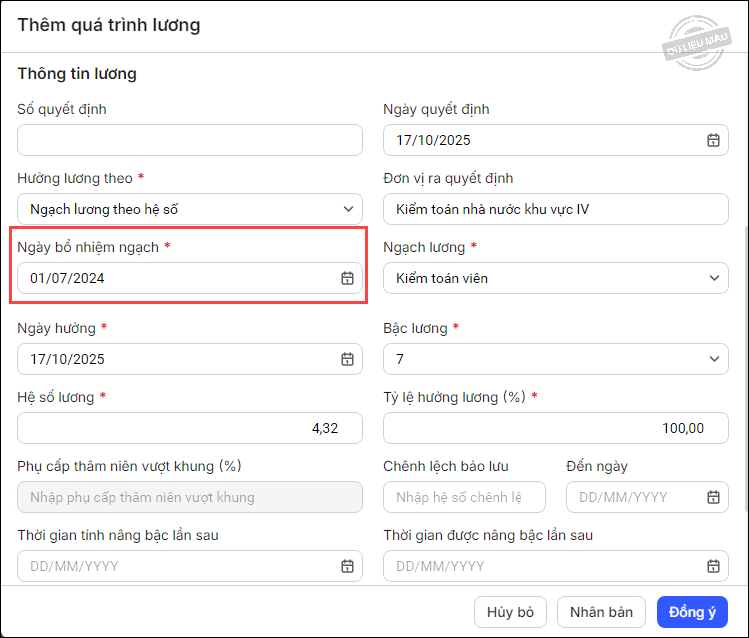Click the Đồng ý button
Image resolution: width=749 pixels, height=638 pixels.
692,612
